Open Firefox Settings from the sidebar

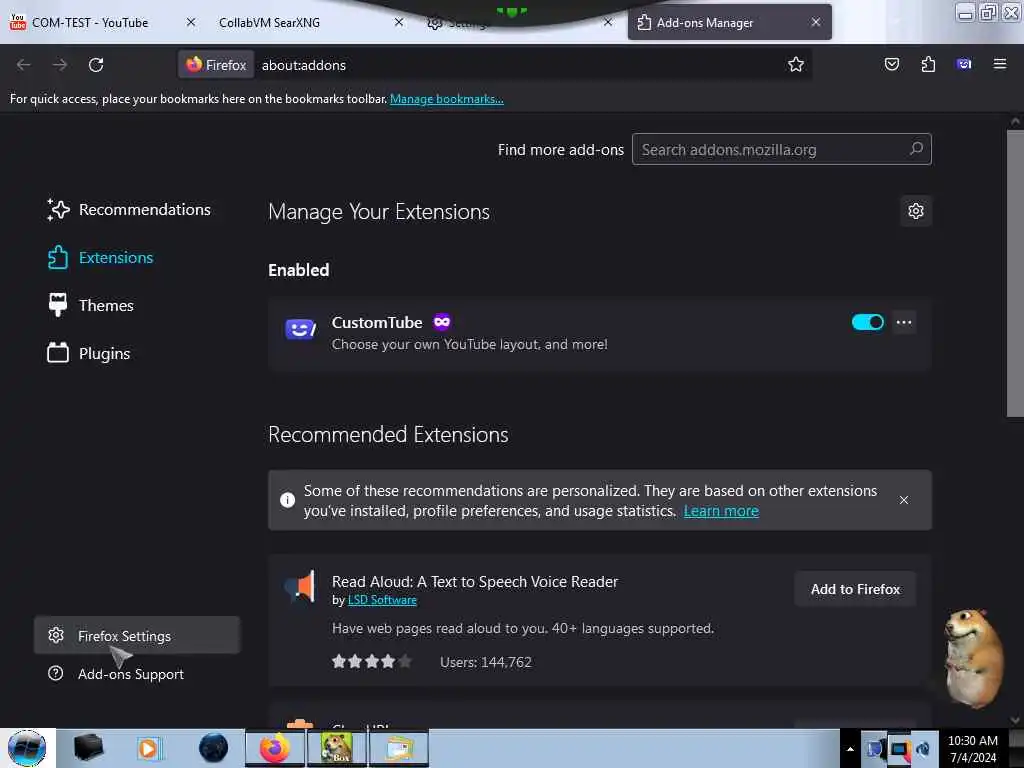(x=137, y=635)
